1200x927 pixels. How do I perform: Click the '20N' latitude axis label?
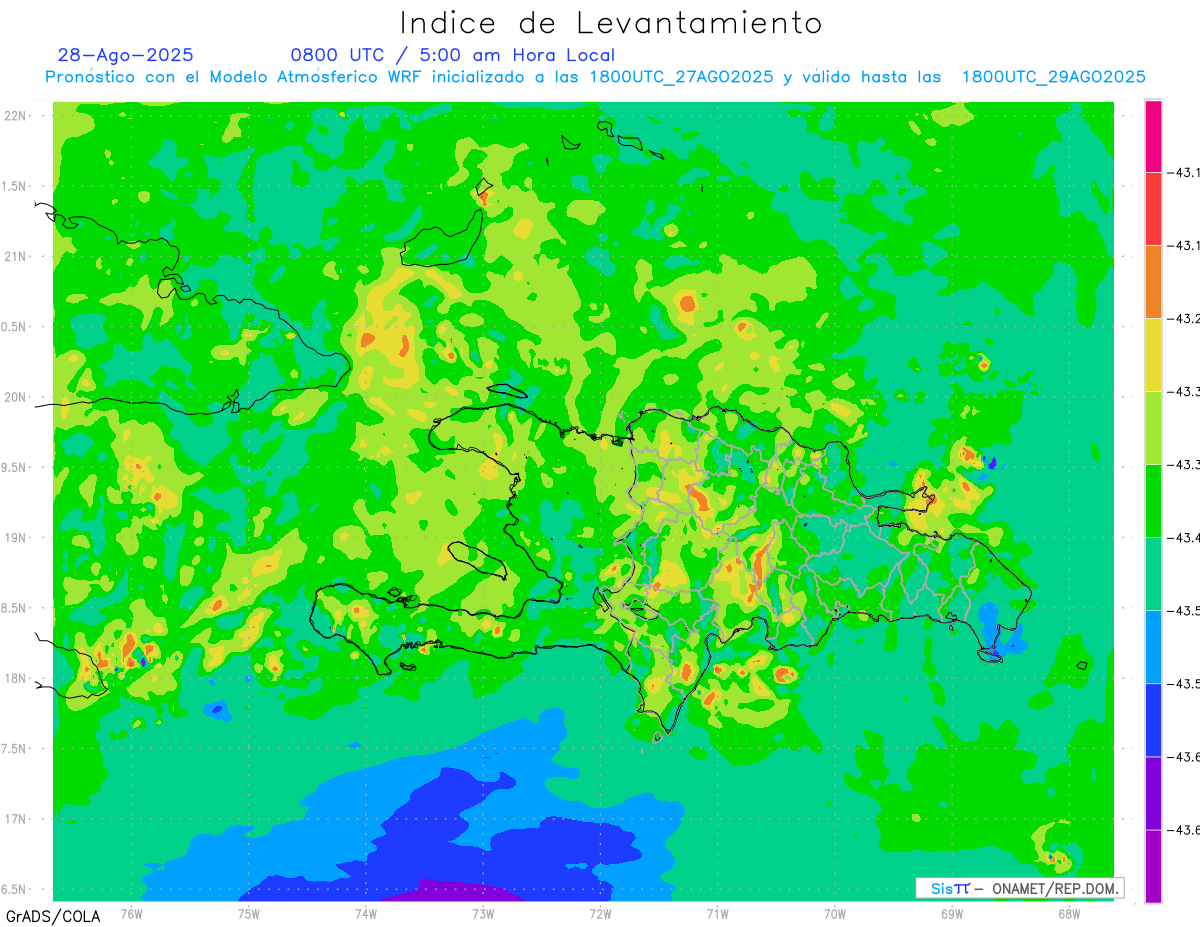click(x=15, y=397)
